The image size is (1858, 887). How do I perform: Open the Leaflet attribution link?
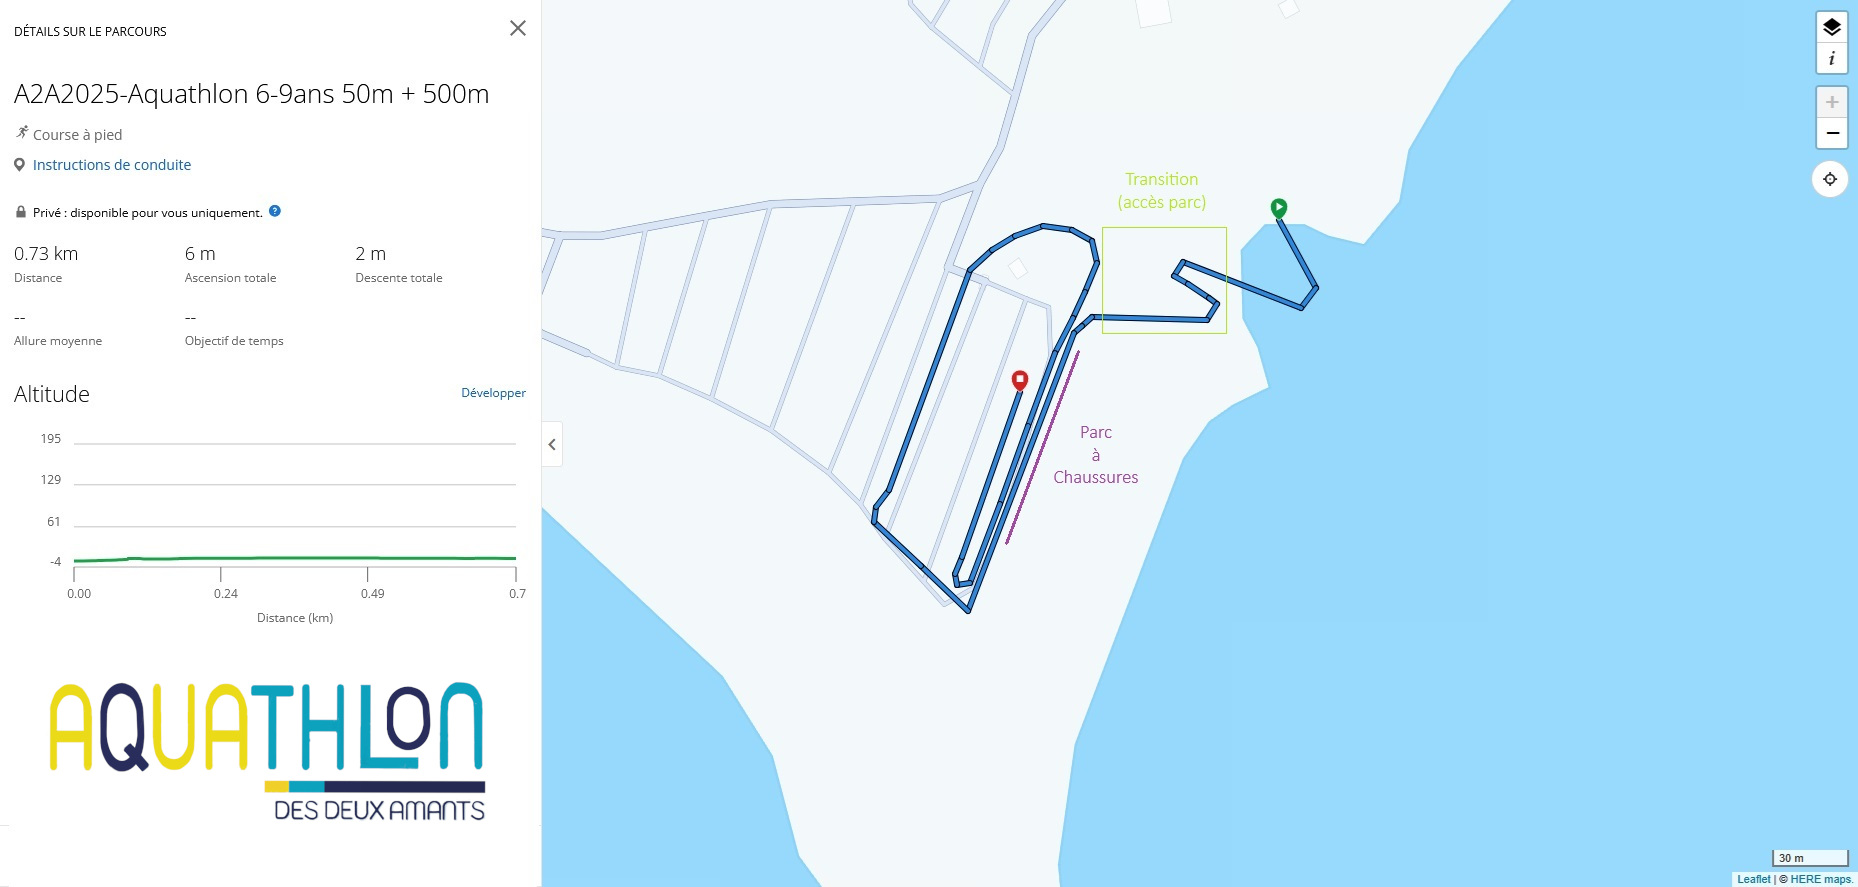click(1753, 879)
